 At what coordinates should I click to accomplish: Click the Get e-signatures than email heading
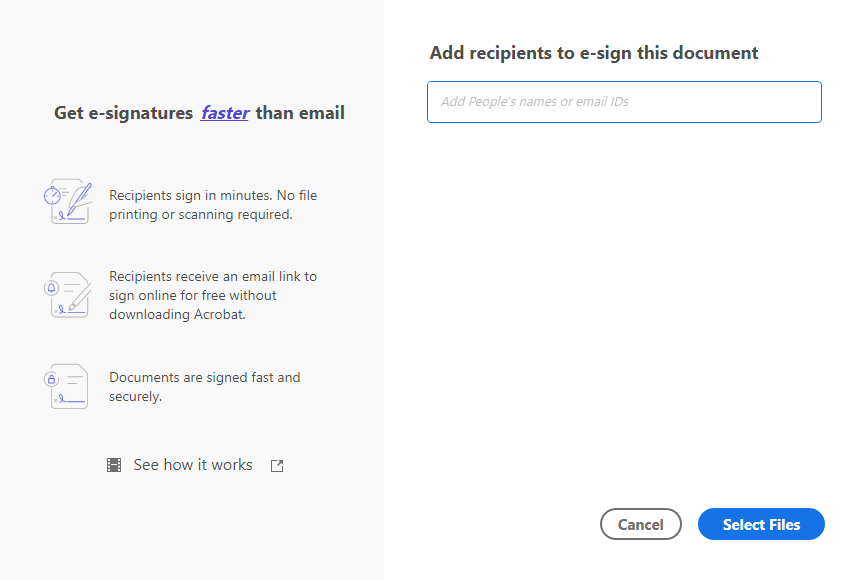[x=199, y=113]
